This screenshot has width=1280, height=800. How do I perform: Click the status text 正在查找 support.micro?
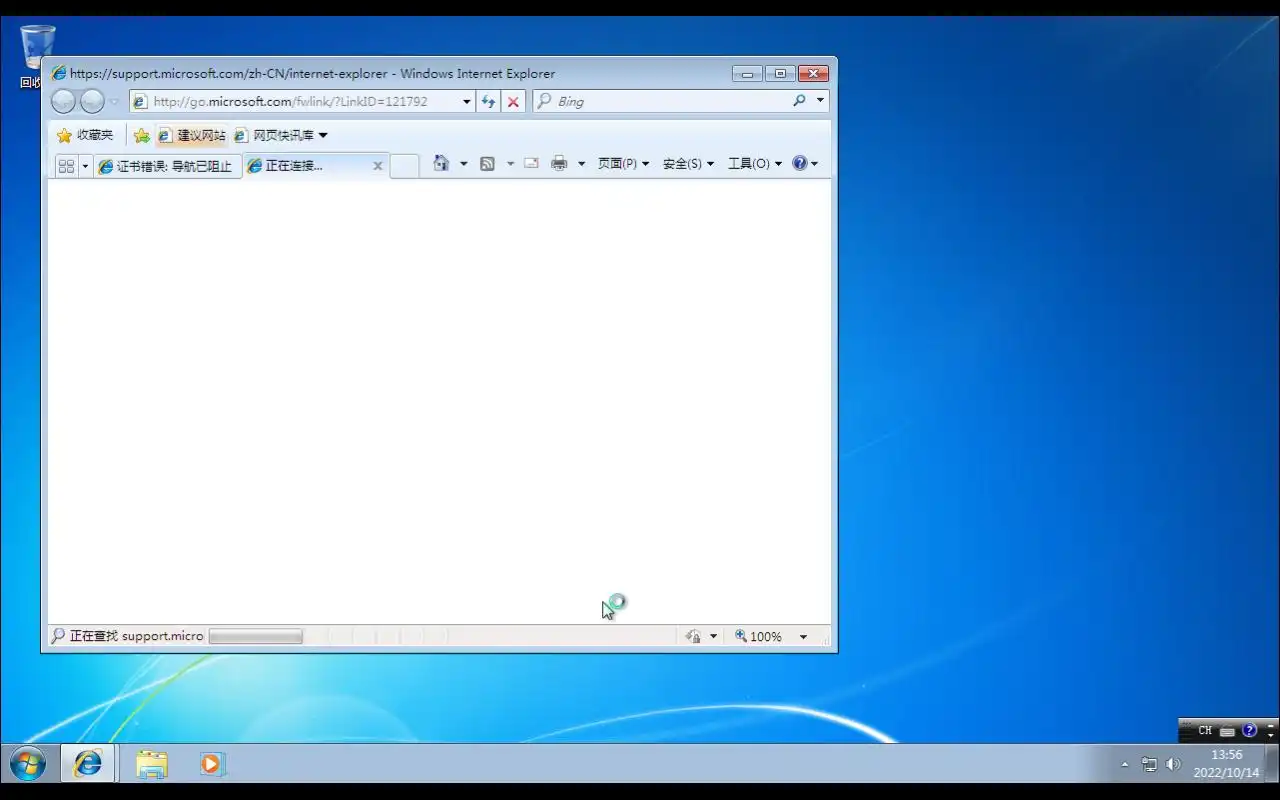136,636
